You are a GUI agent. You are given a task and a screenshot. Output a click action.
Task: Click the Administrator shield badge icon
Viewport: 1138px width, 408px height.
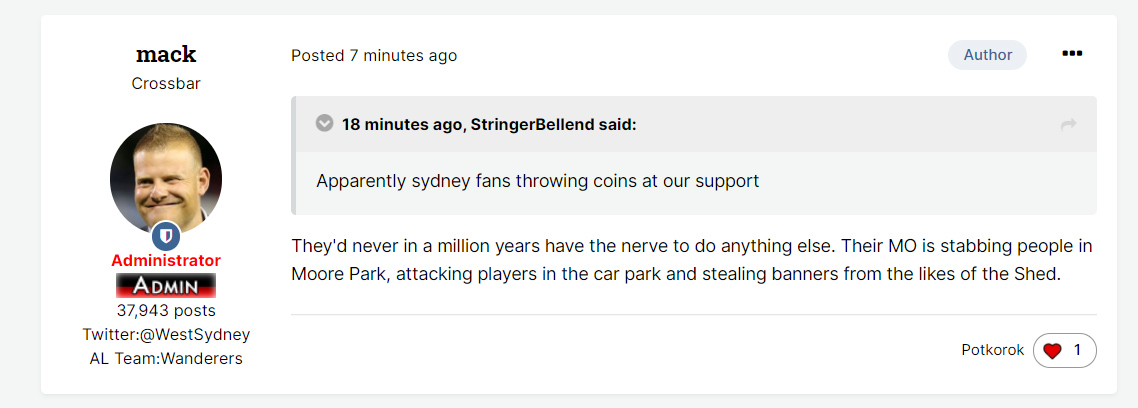166,236
